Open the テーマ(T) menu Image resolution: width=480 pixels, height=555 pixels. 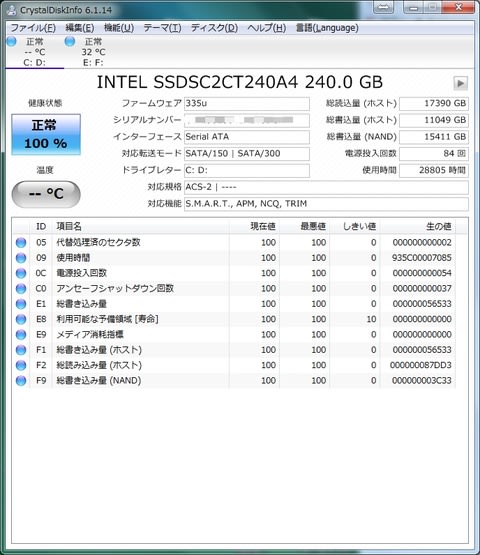coord(162,28)
